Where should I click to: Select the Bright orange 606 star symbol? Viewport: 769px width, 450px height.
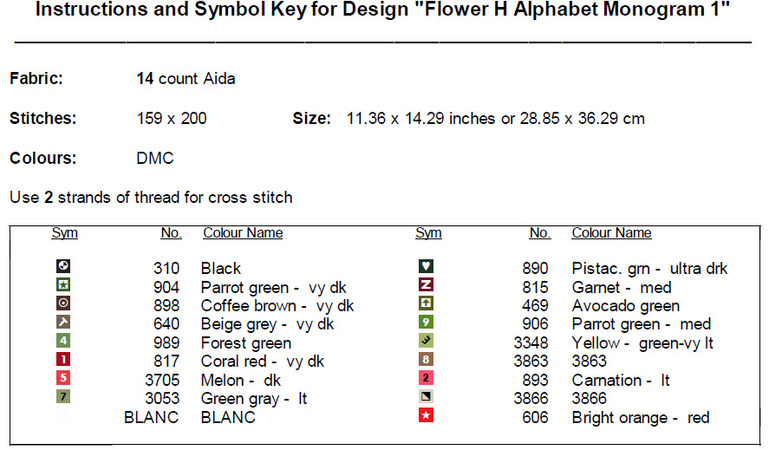coord(425,416)
